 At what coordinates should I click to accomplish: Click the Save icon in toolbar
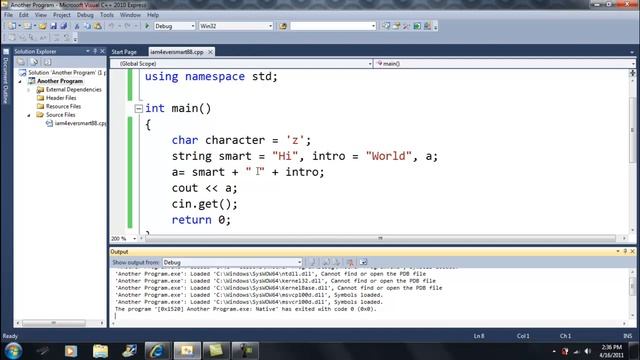[x=53, y=26]
